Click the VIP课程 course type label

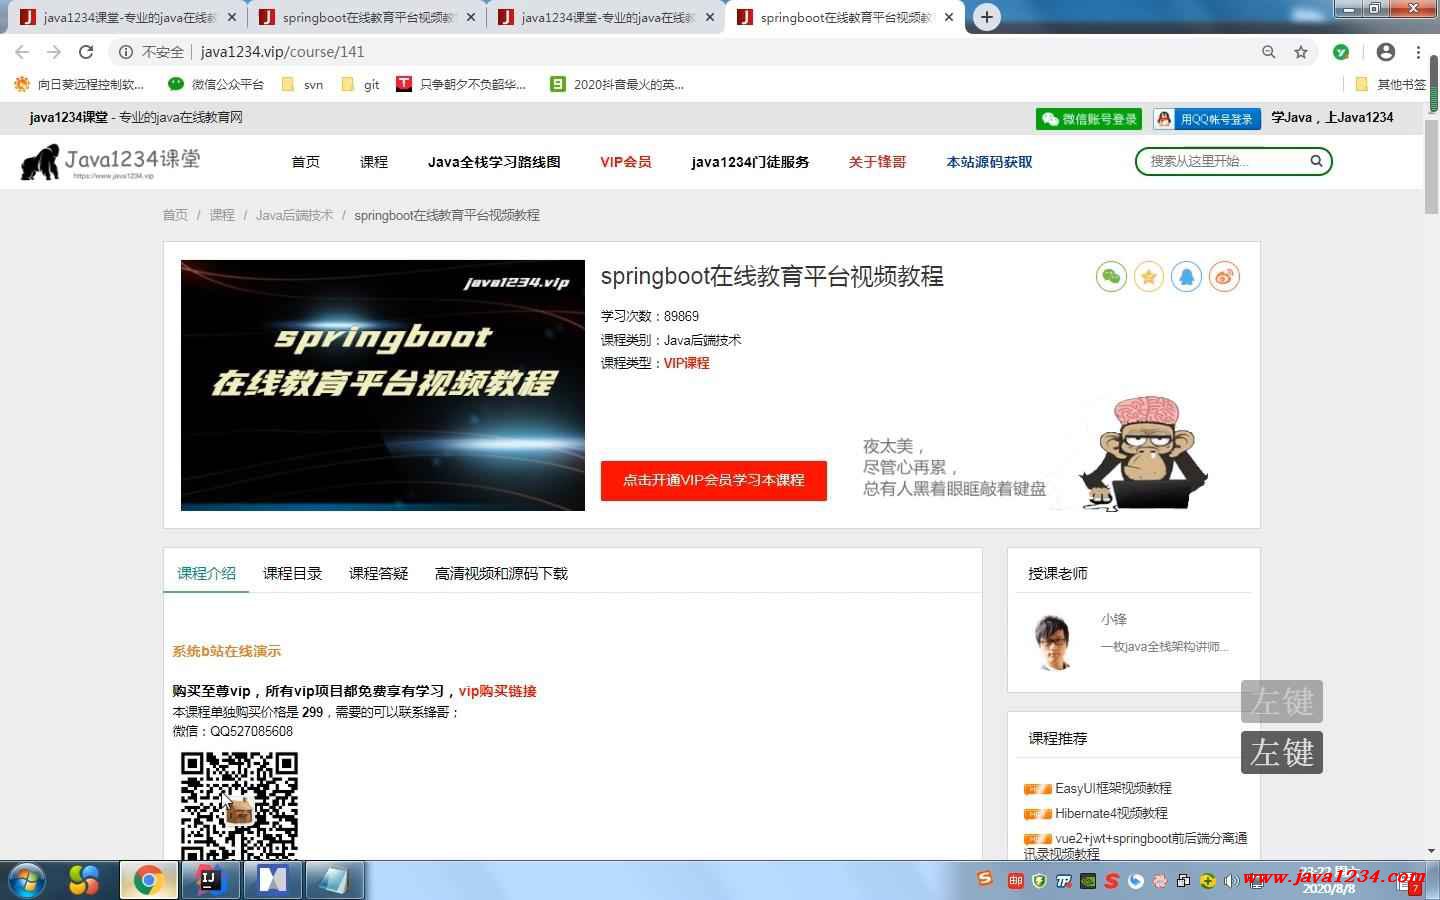(x=686, y=363)
